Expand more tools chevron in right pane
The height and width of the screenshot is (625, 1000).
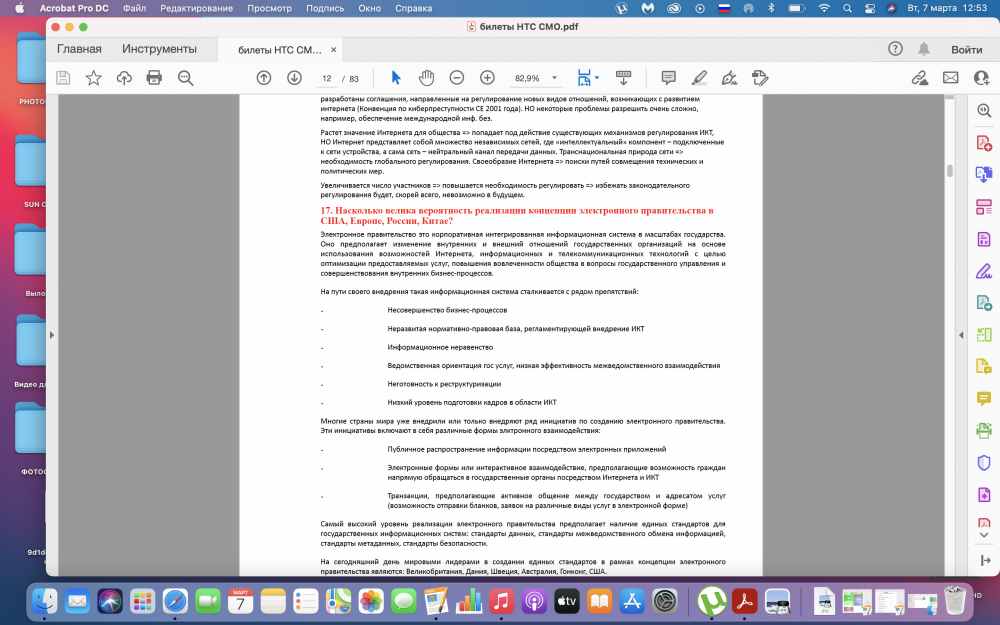pos(983,535)
